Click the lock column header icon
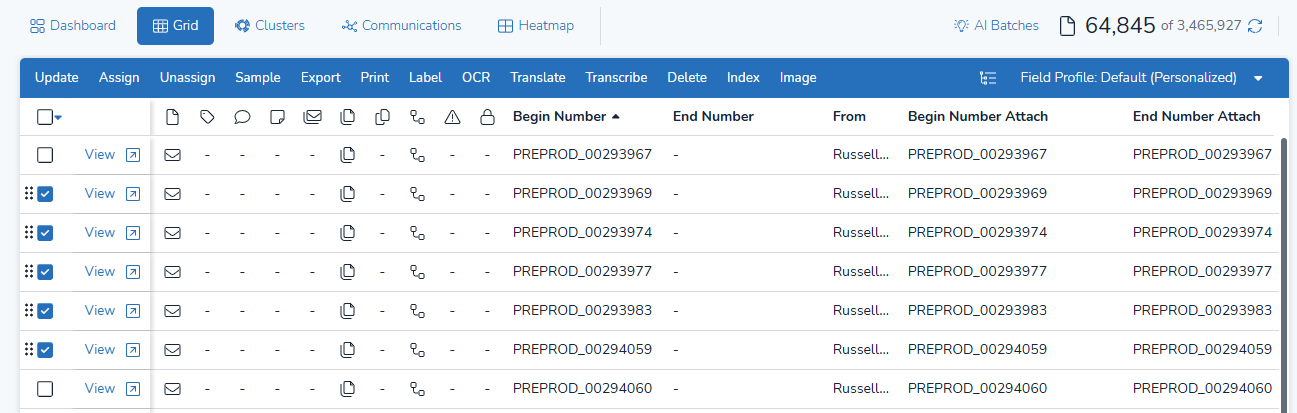The height and width of the screenshot is (413, 1297). tap(487, 117)
